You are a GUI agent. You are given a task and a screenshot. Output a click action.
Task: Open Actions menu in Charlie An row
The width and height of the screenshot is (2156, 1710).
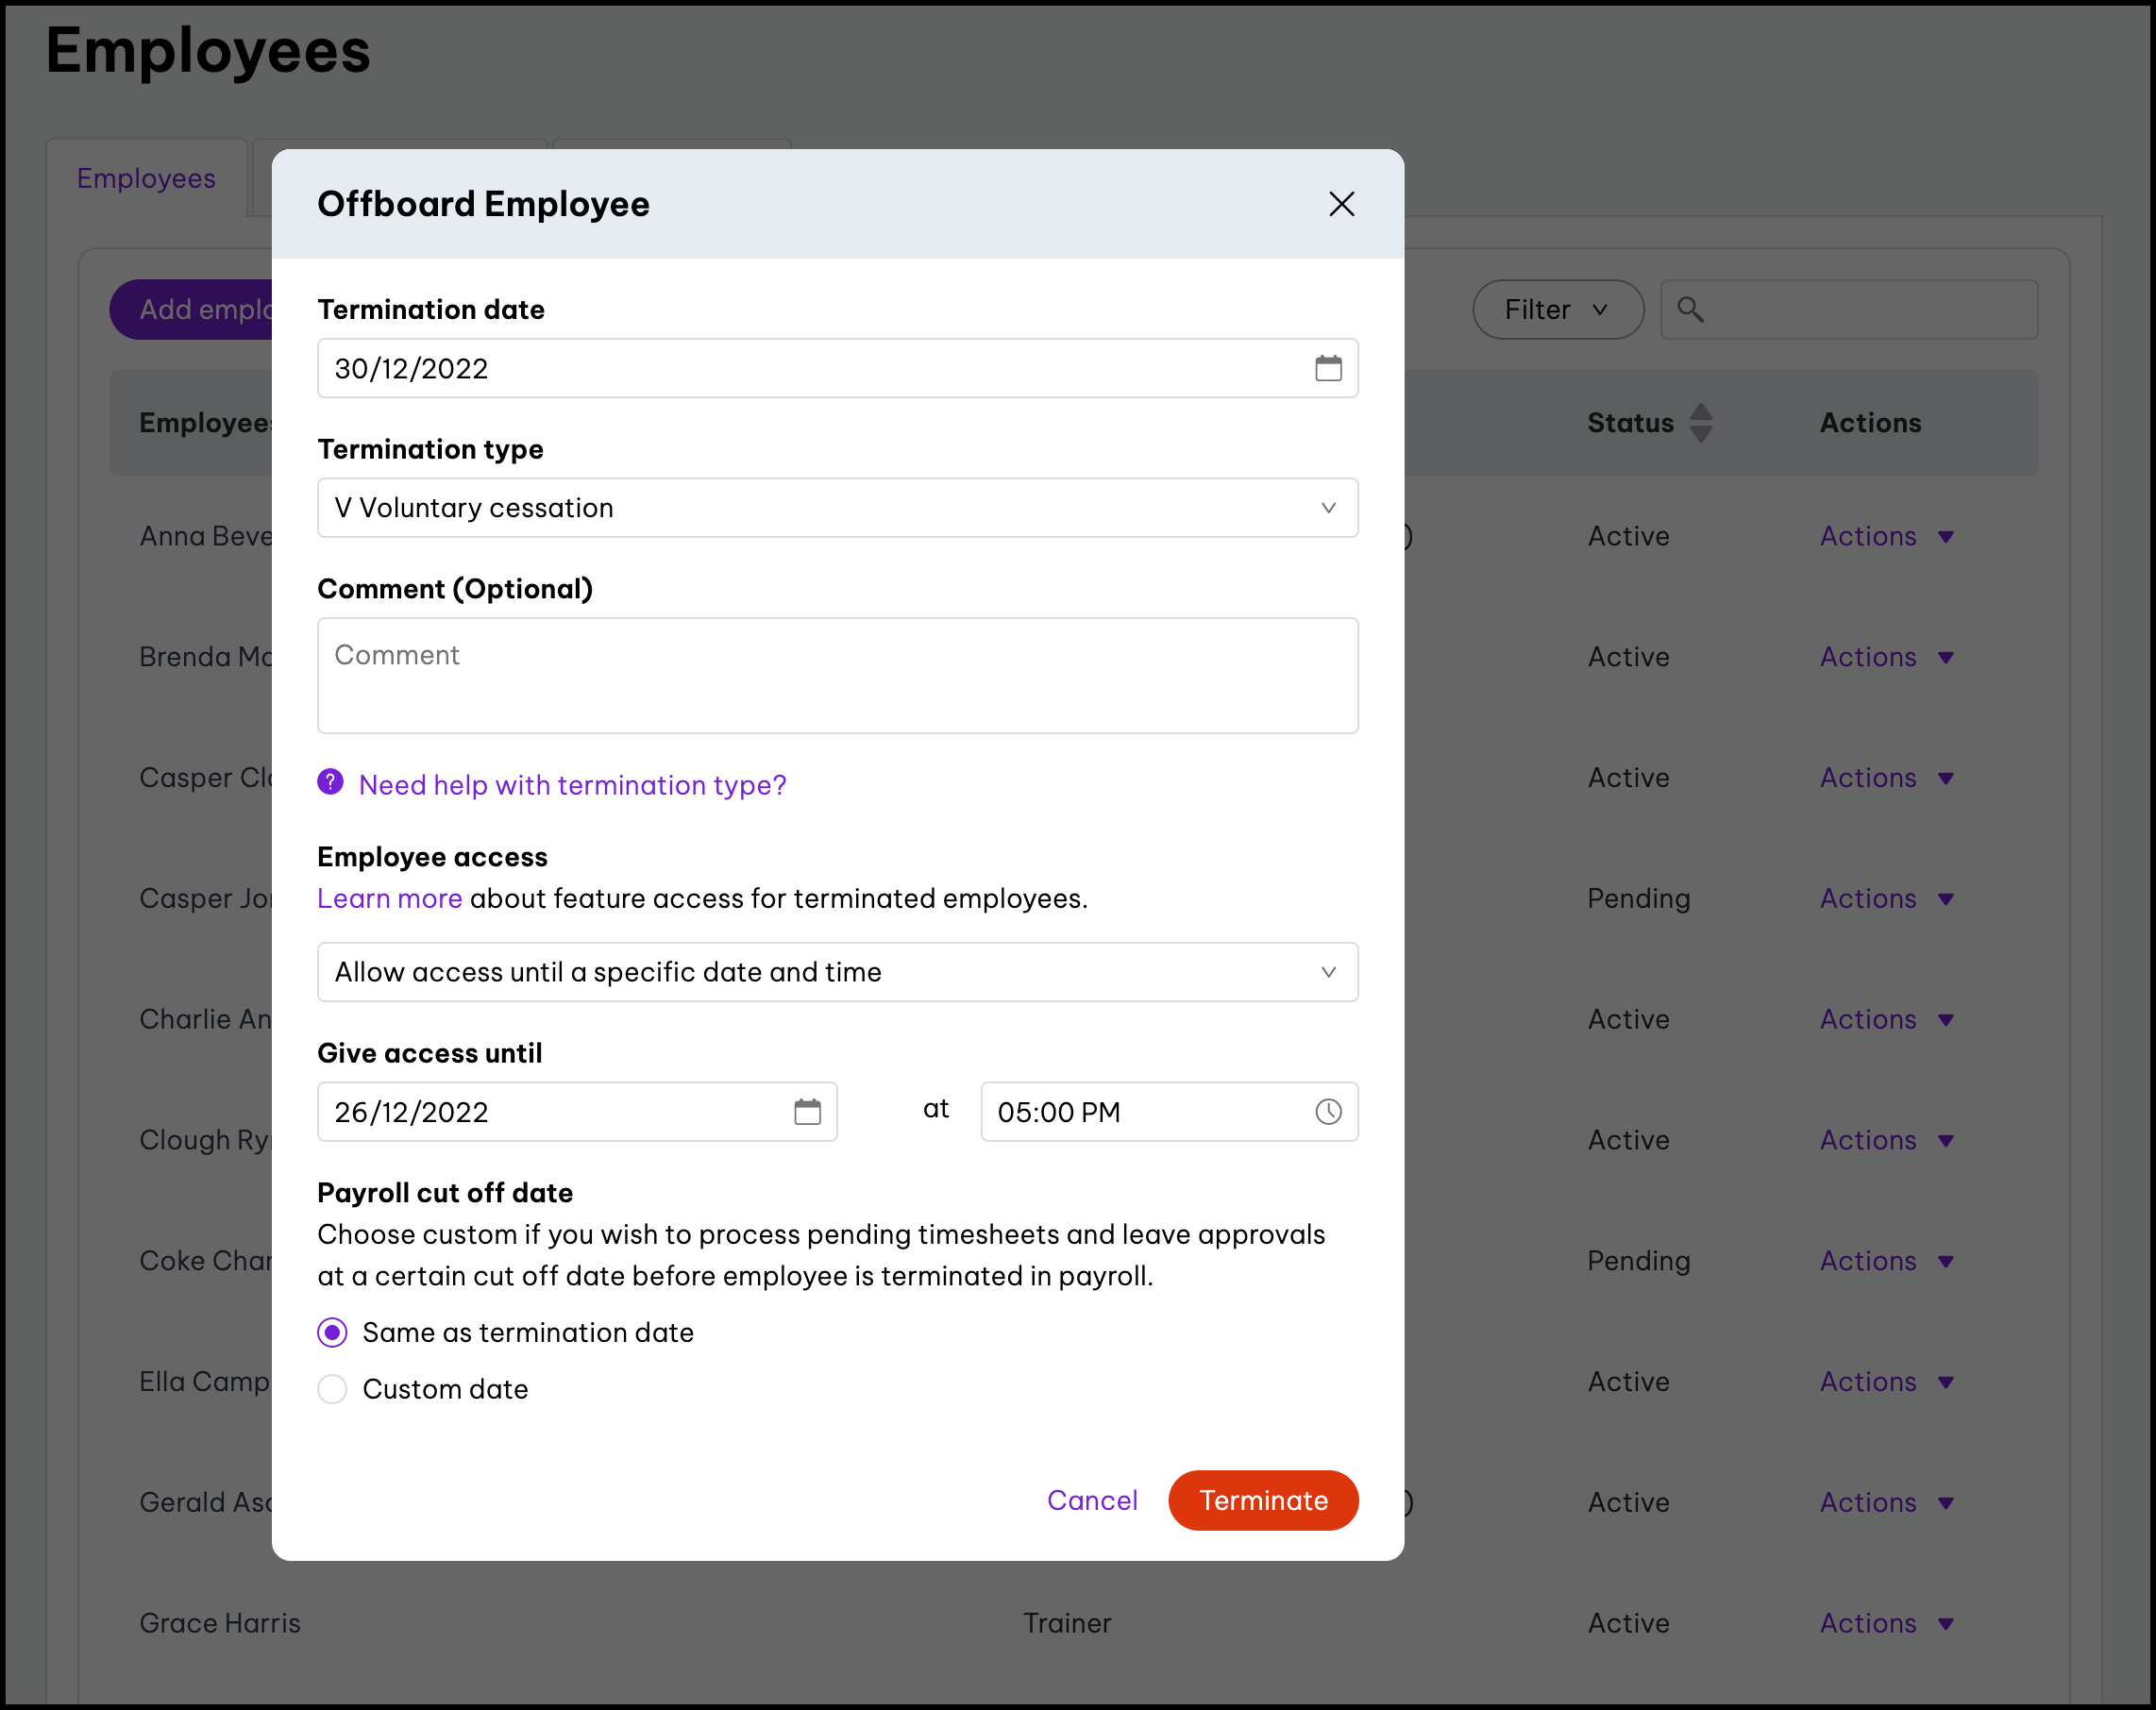[1886, 1019]
